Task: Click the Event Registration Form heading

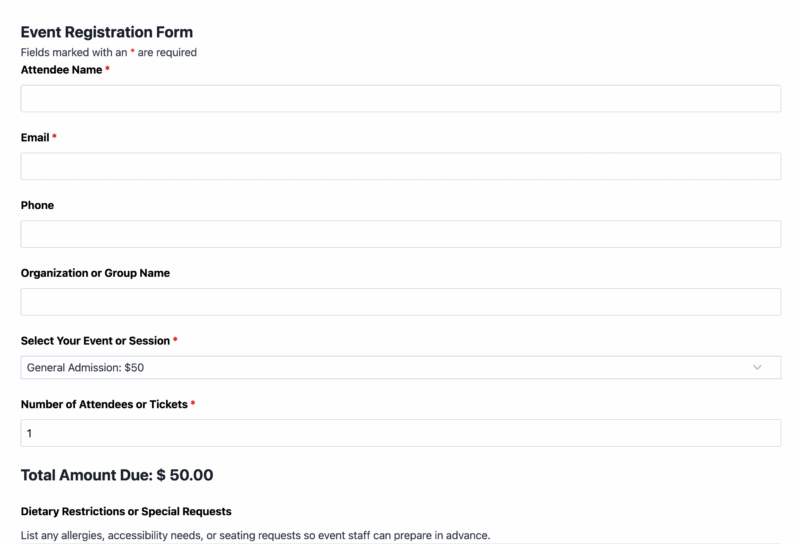Action: click(x=107, y=32)
